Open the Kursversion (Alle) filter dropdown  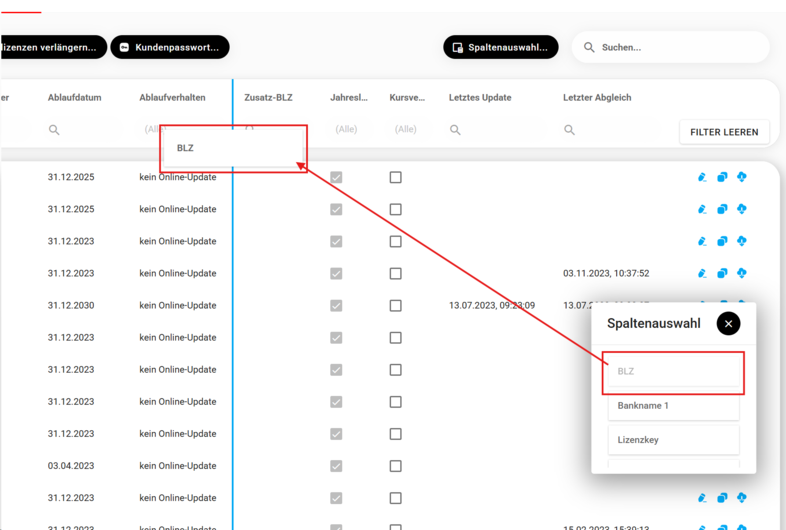click(x=405, y=130)
